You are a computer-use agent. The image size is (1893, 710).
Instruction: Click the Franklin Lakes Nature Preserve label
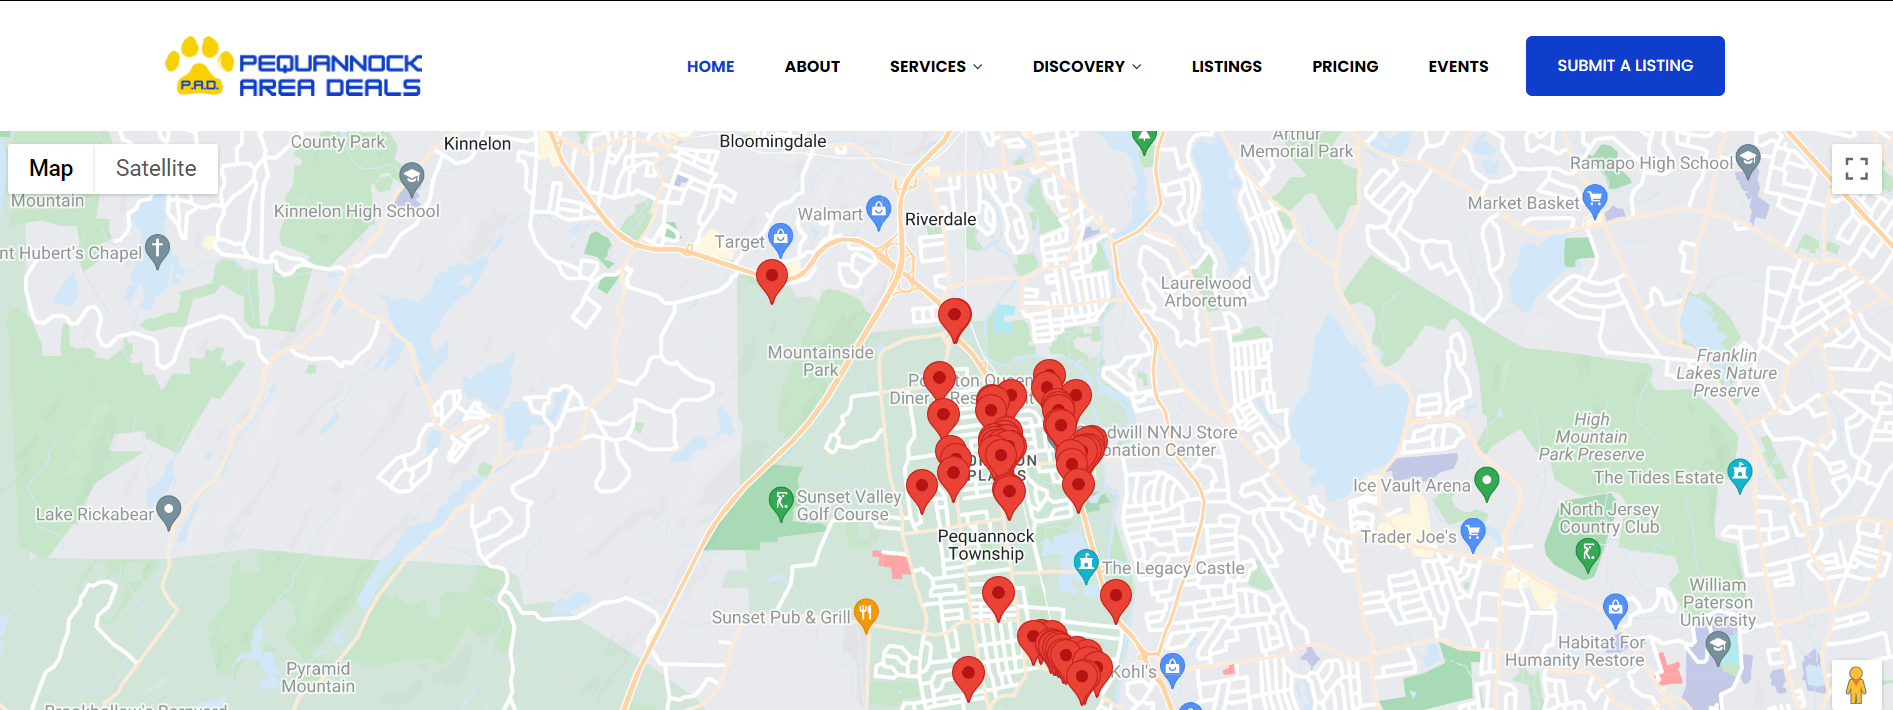[x=1727, y=373]
